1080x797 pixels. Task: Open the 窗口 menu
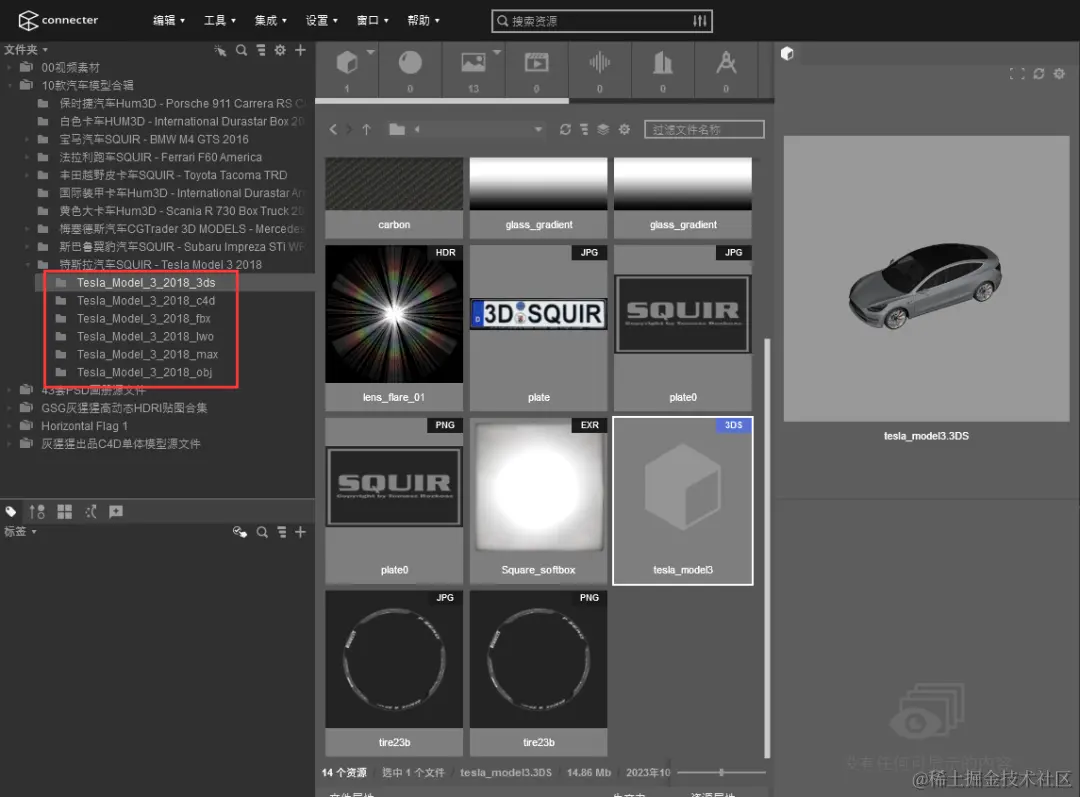373,21
